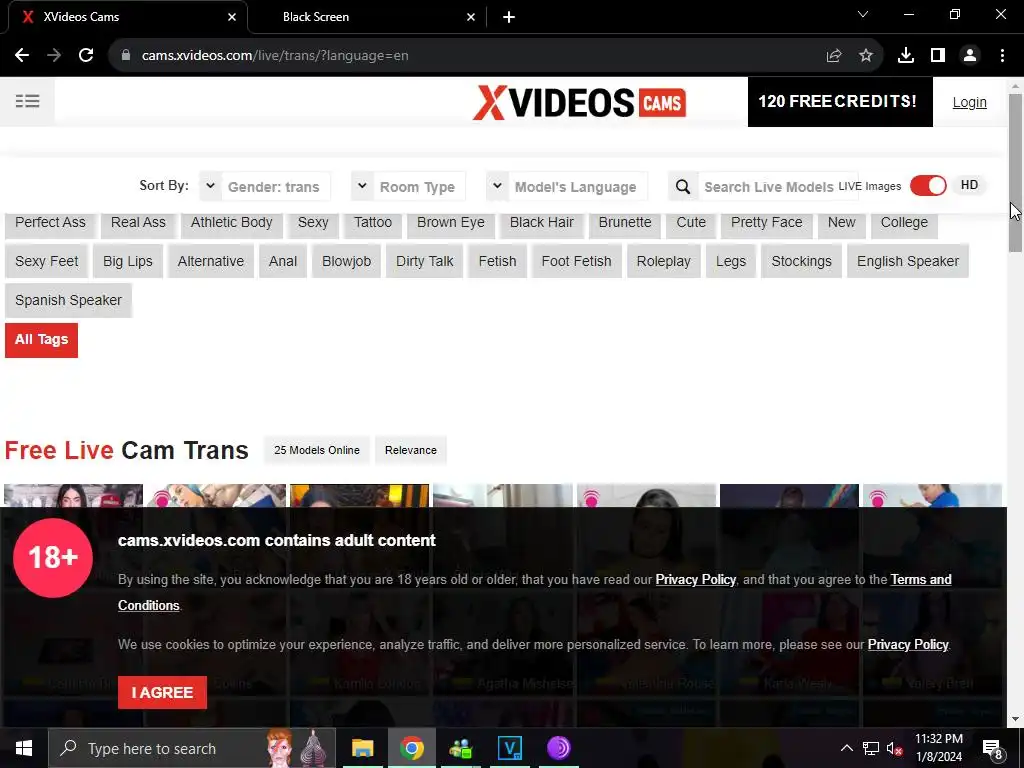Image resolution: width=1024 pixels, height=768 pixels.
Task: Select the Cute tag
Action: pos(691,223)
